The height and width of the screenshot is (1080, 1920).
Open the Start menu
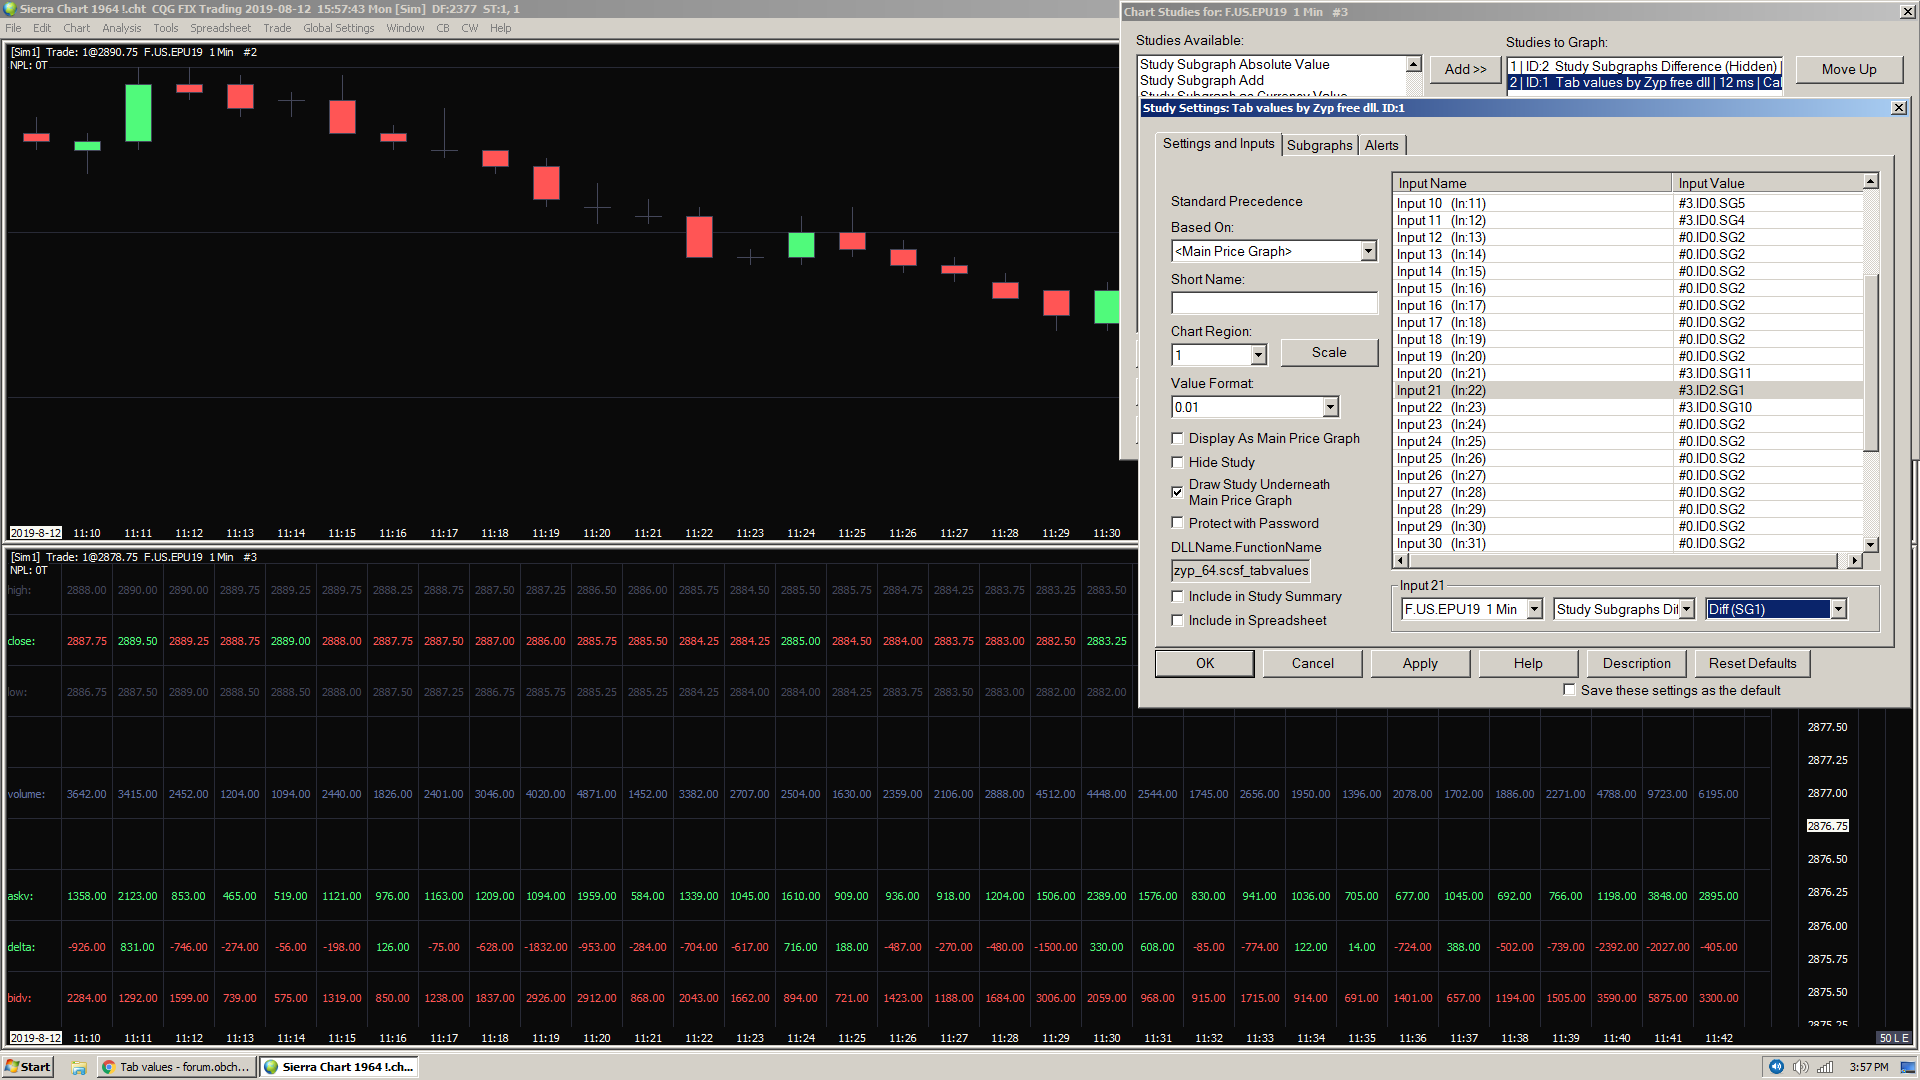[x=27, y=1067]
